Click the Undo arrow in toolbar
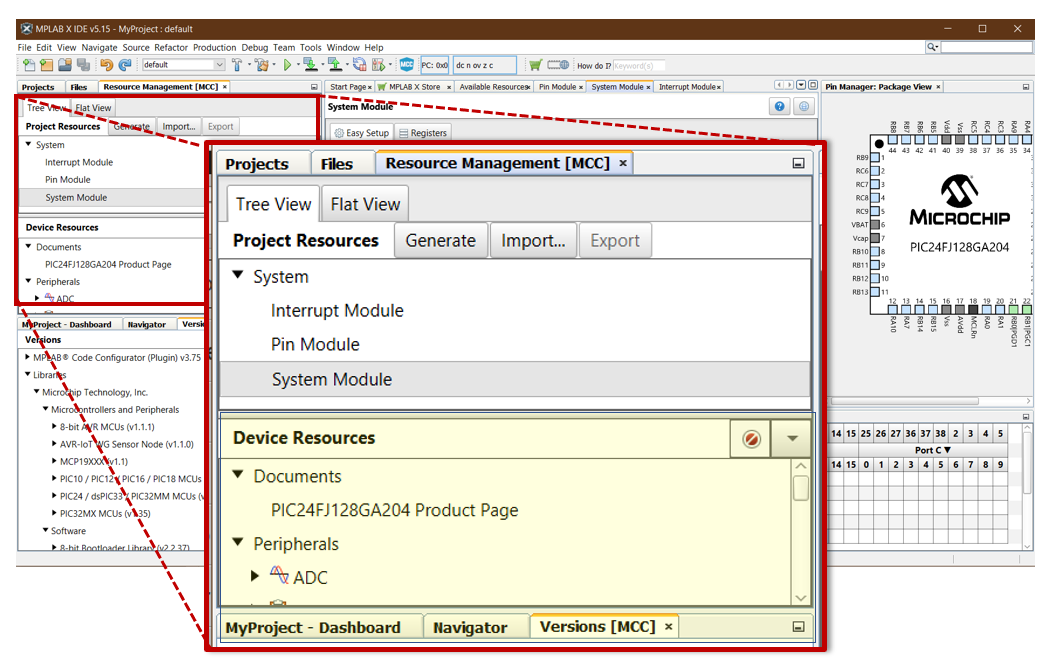This screenshot has width=1061, height=665. pyautogui.click(x=106, y=65)
